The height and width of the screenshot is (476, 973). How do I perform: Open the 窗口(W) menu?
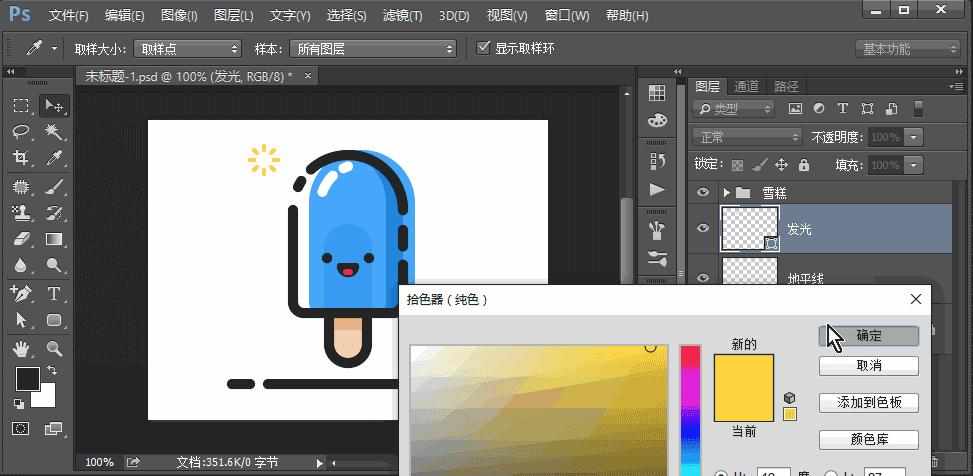pos(567,16)
